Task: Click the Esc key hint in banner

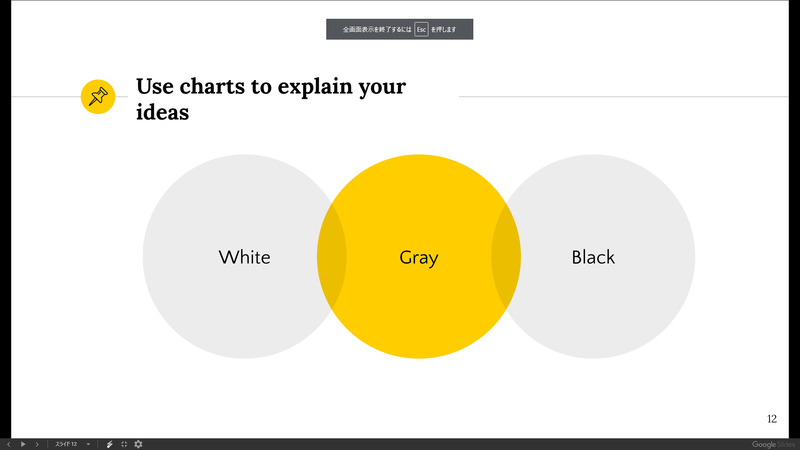Action: tap(421, 30)
